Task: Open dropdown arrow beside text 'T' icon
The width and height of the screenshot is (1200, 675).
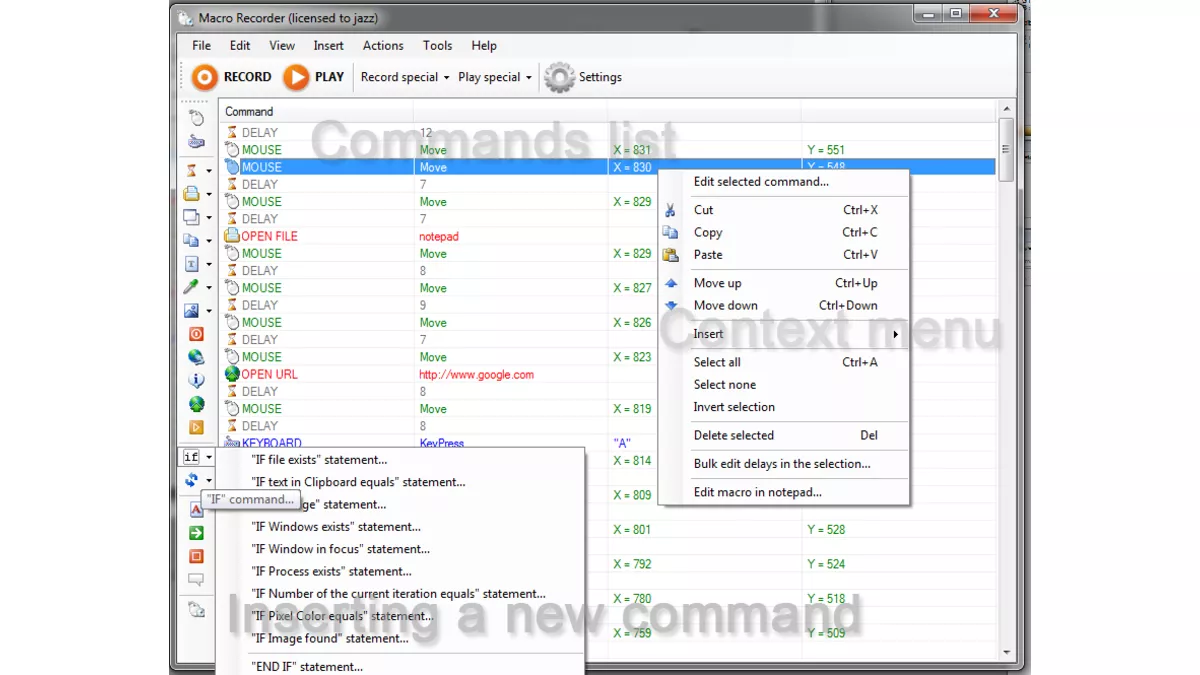Action: point(209,265)
